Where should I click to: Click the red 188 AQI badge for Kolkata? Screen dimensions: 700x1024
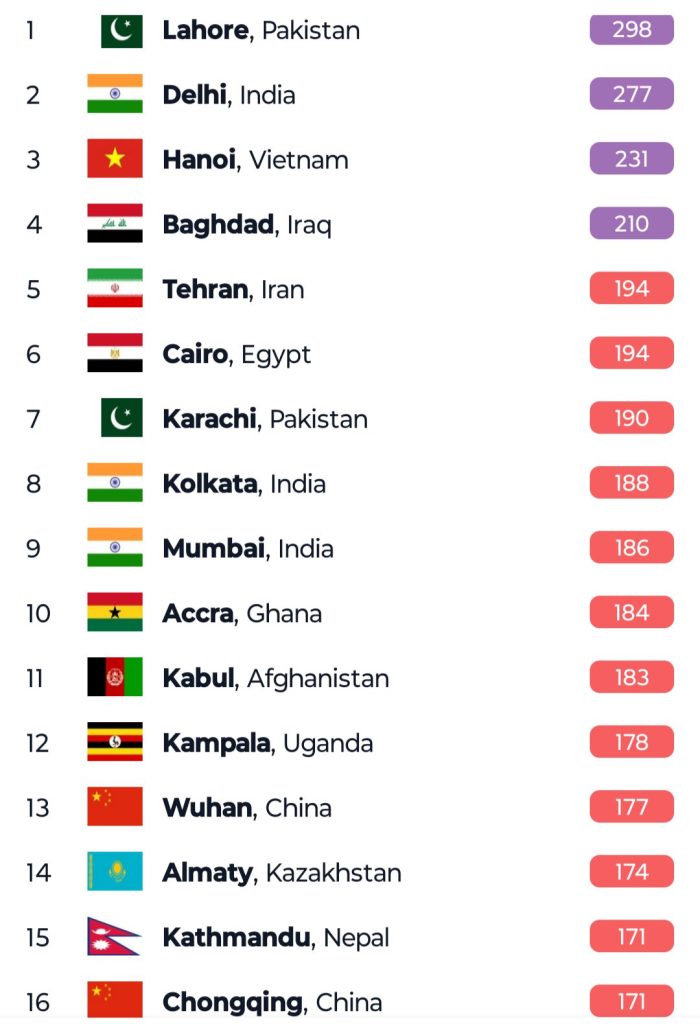tap(631, 483)
